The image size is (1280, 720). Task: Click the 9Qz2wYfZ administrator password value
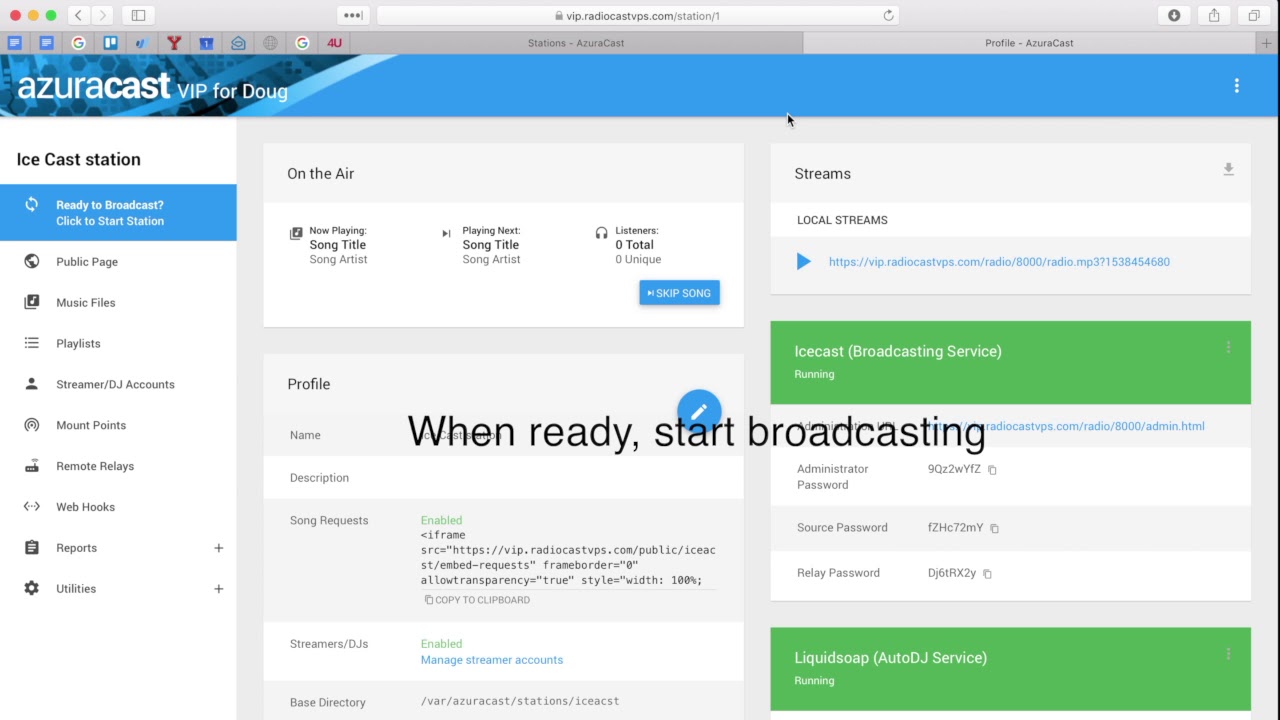point(954,469)
